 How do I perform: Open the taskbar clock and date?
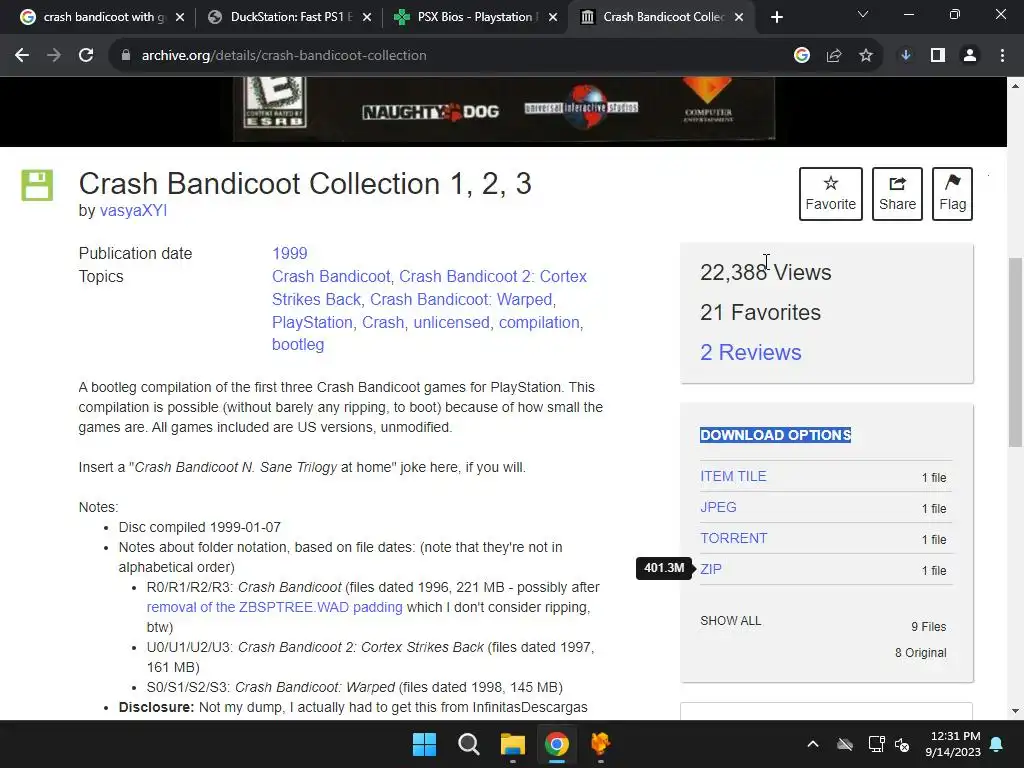tap(953, 744)
